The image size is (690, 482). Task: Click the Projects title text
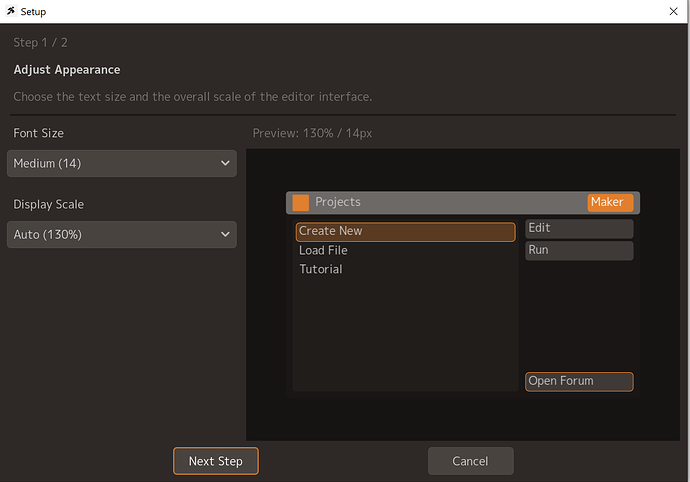[x=338, y=202]
